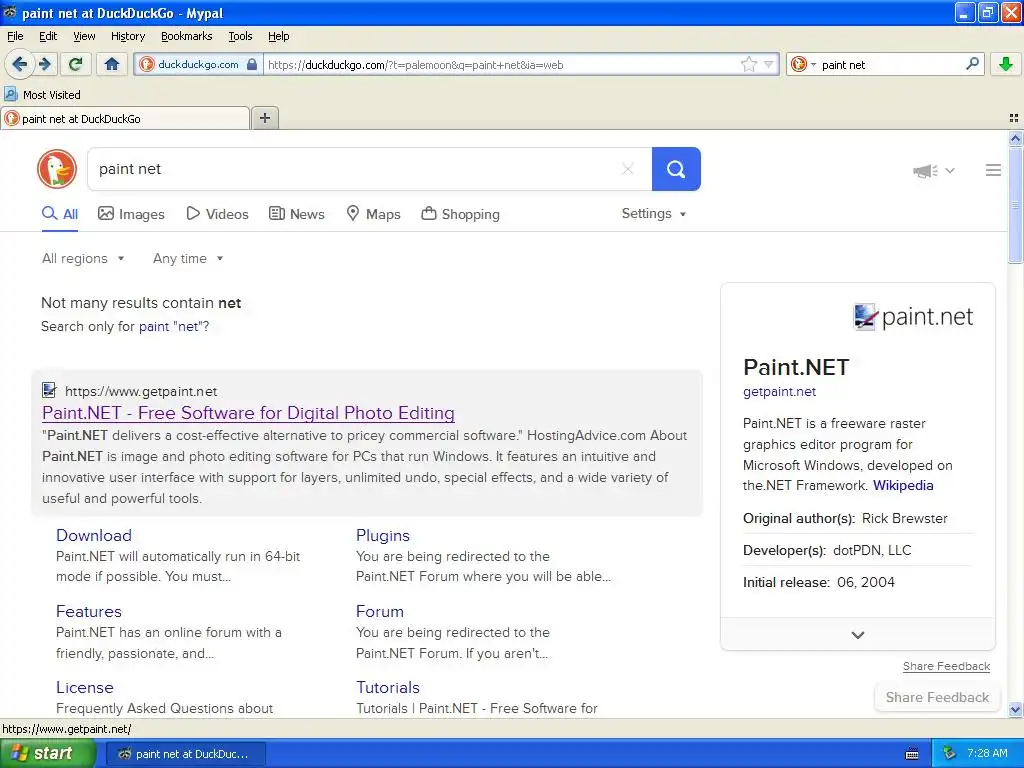Click the tab groups icon at right of tab bar
Screen dimensions: 1024x768
pyautogui.click(x=1014, y=118)
